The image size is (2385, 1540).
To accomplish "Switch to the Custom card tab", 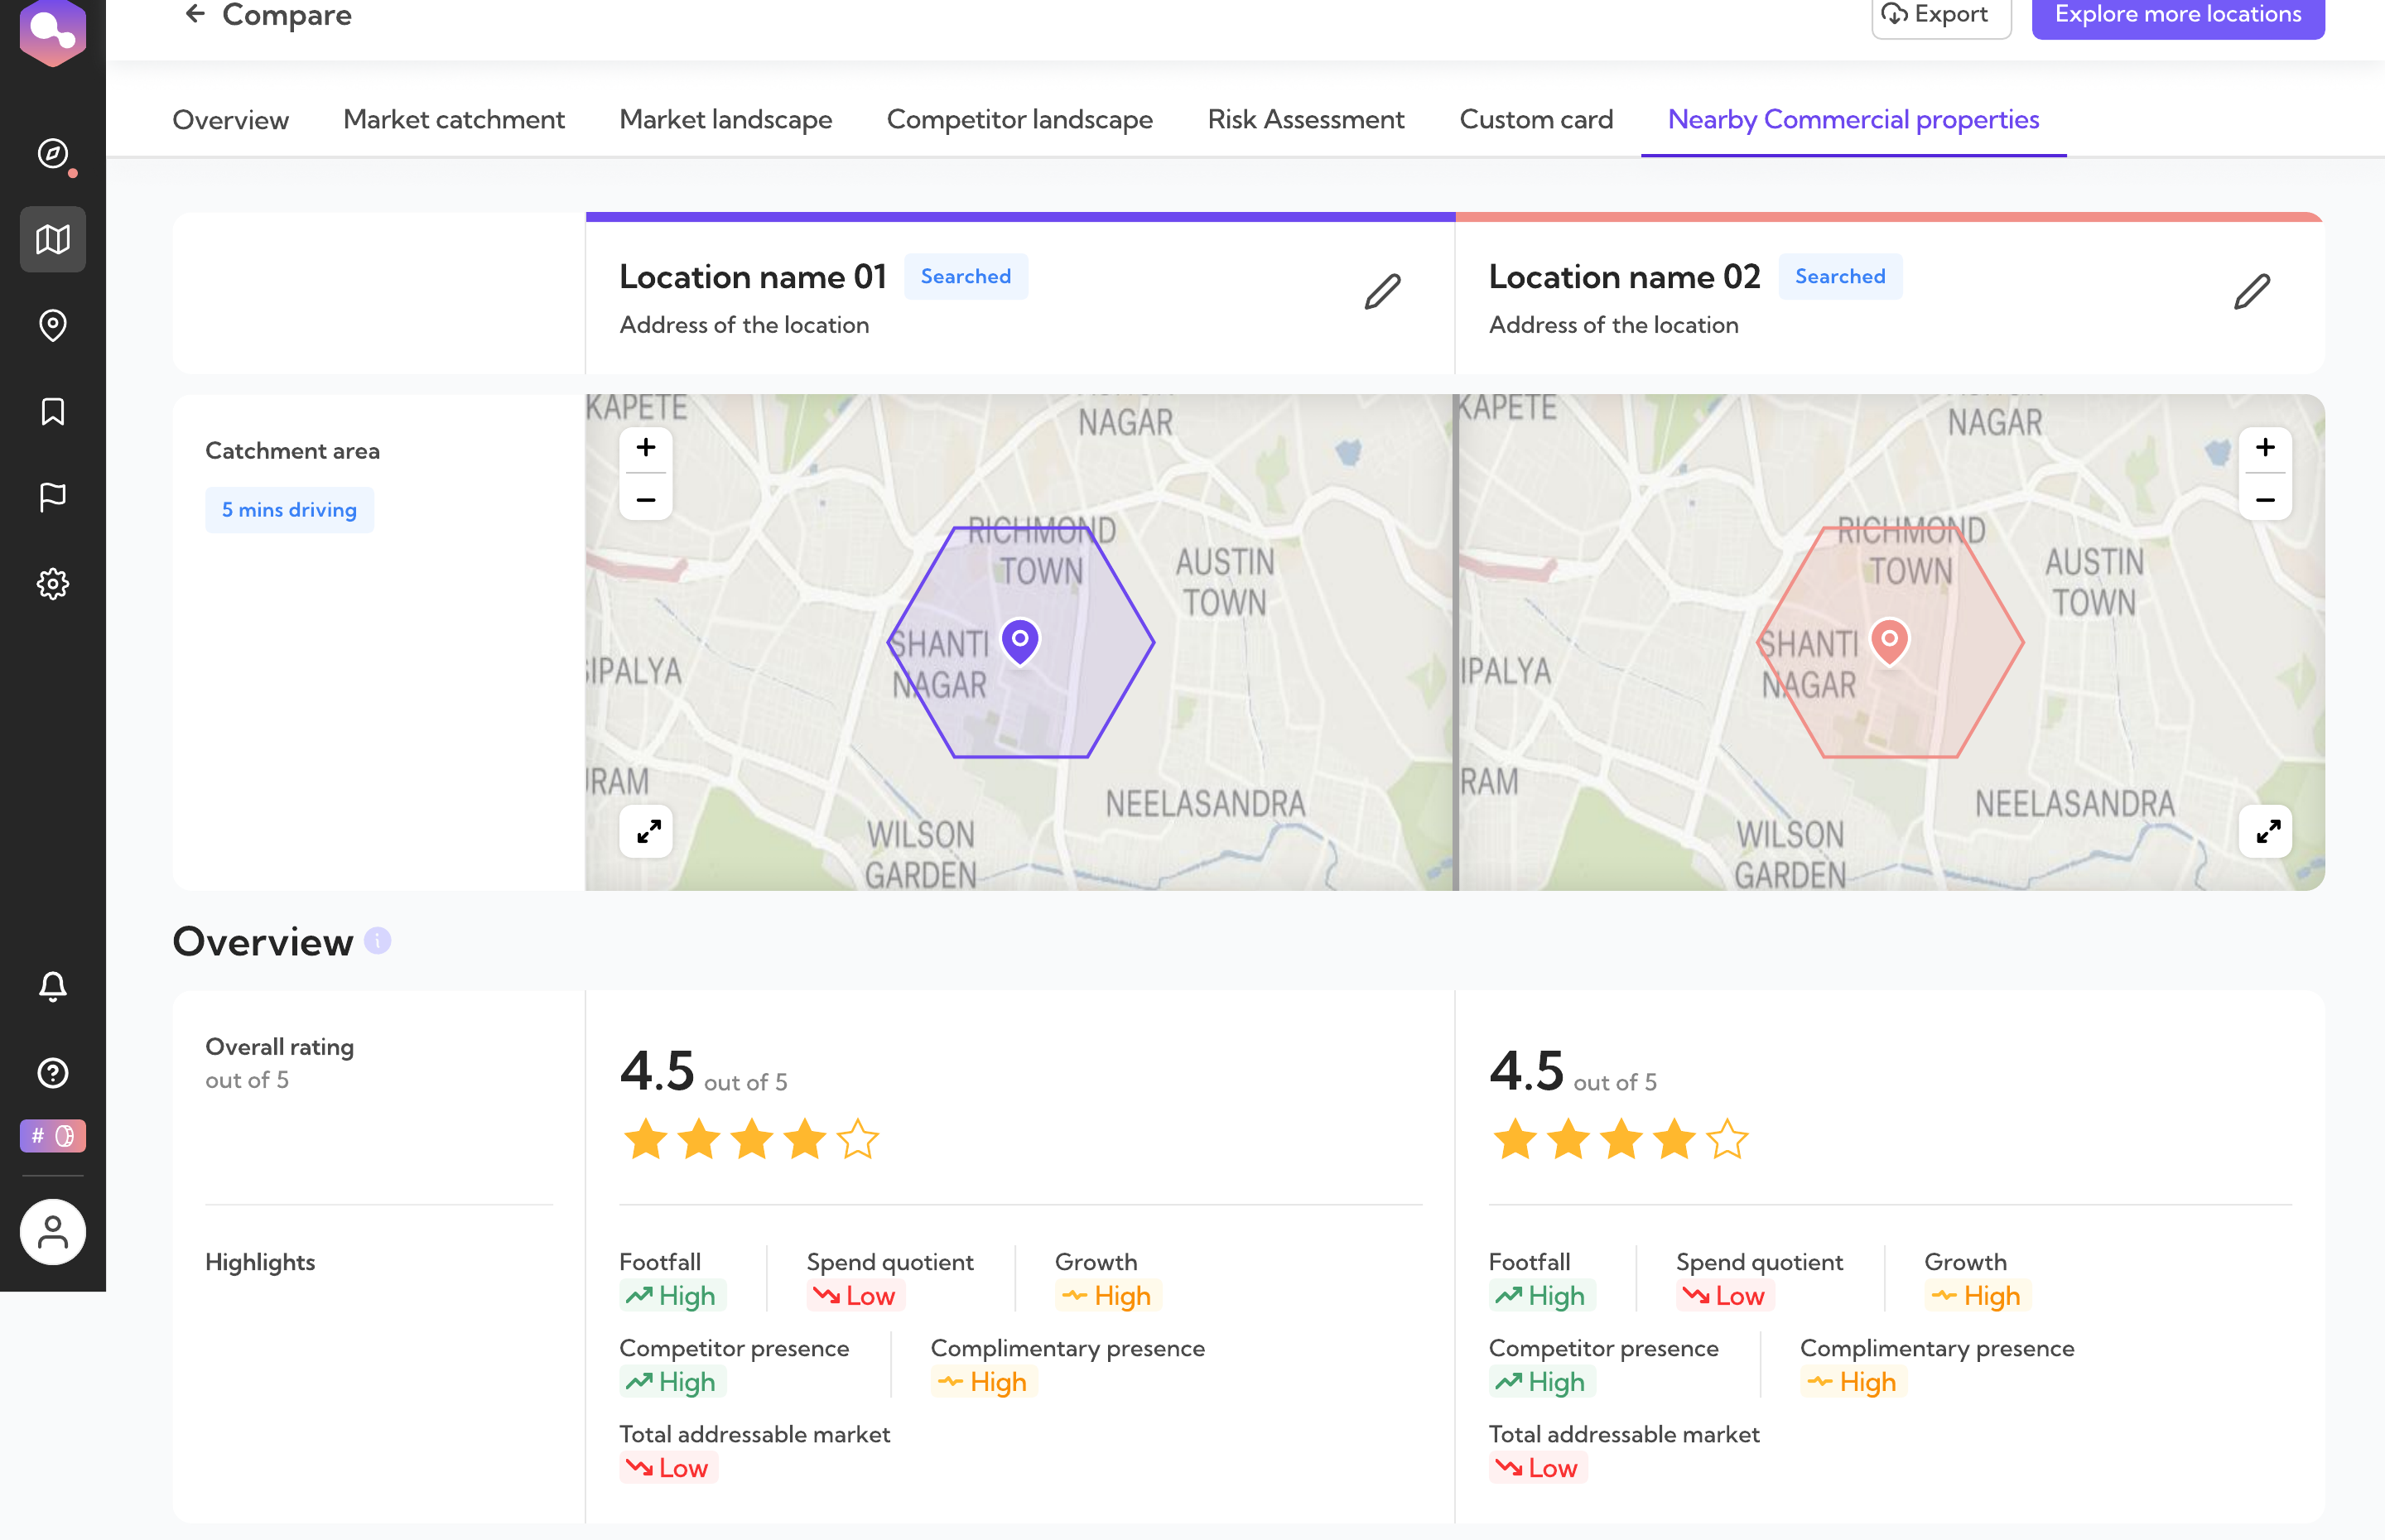I will [1536, 119].
